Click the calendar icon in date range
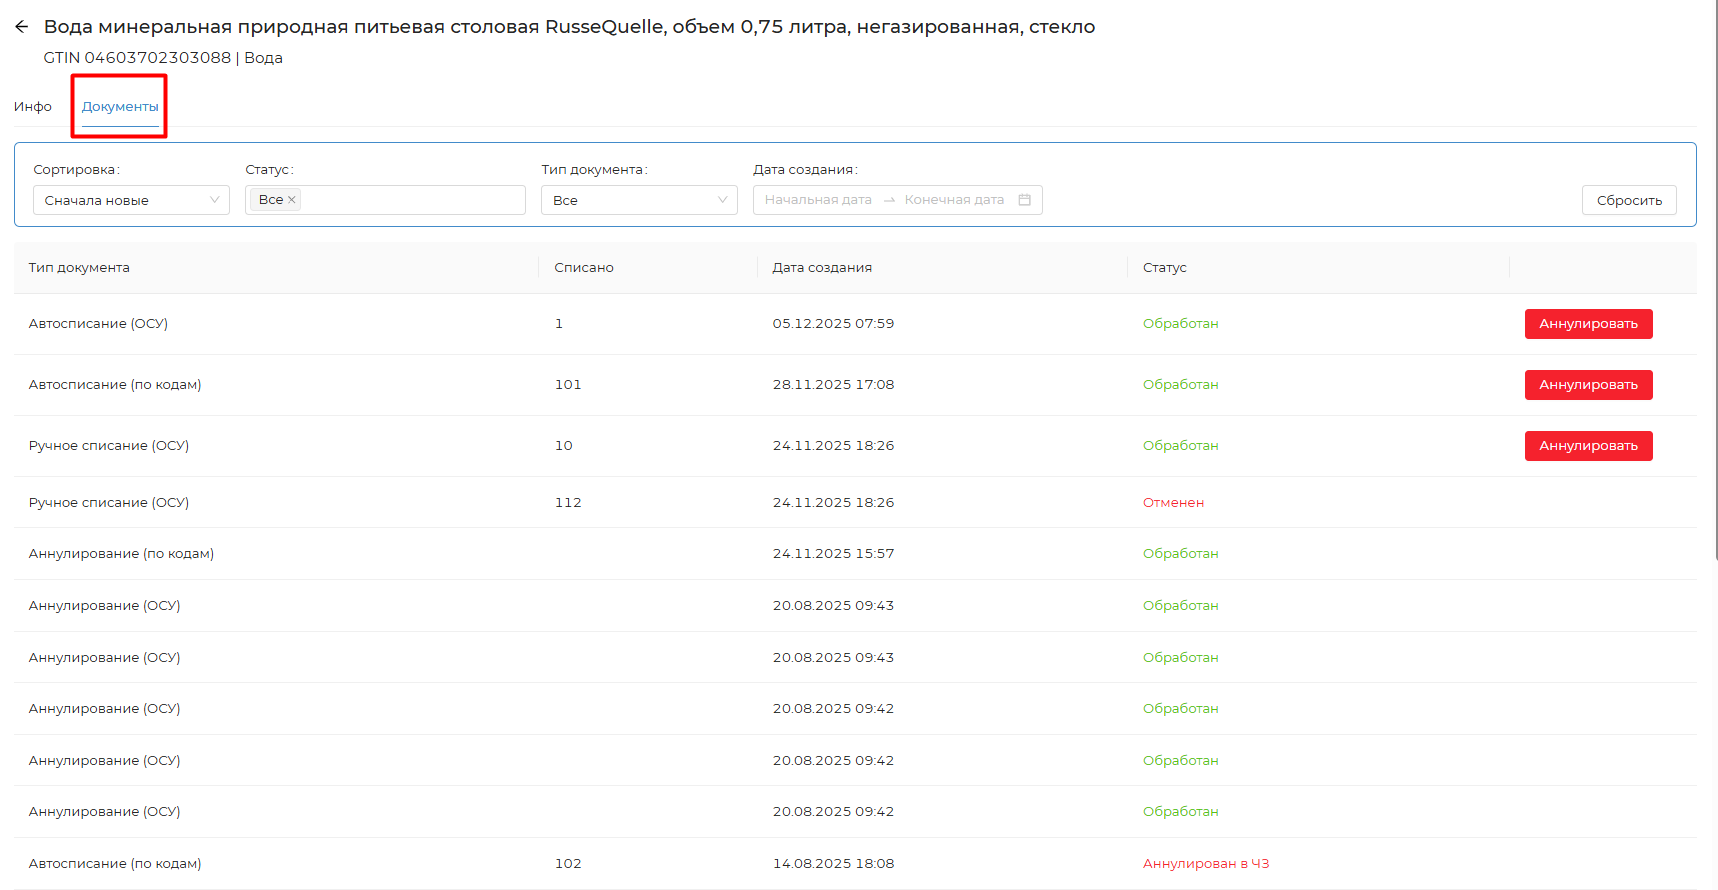Viewport: 1718px width, 890px height. [1024, 200]
